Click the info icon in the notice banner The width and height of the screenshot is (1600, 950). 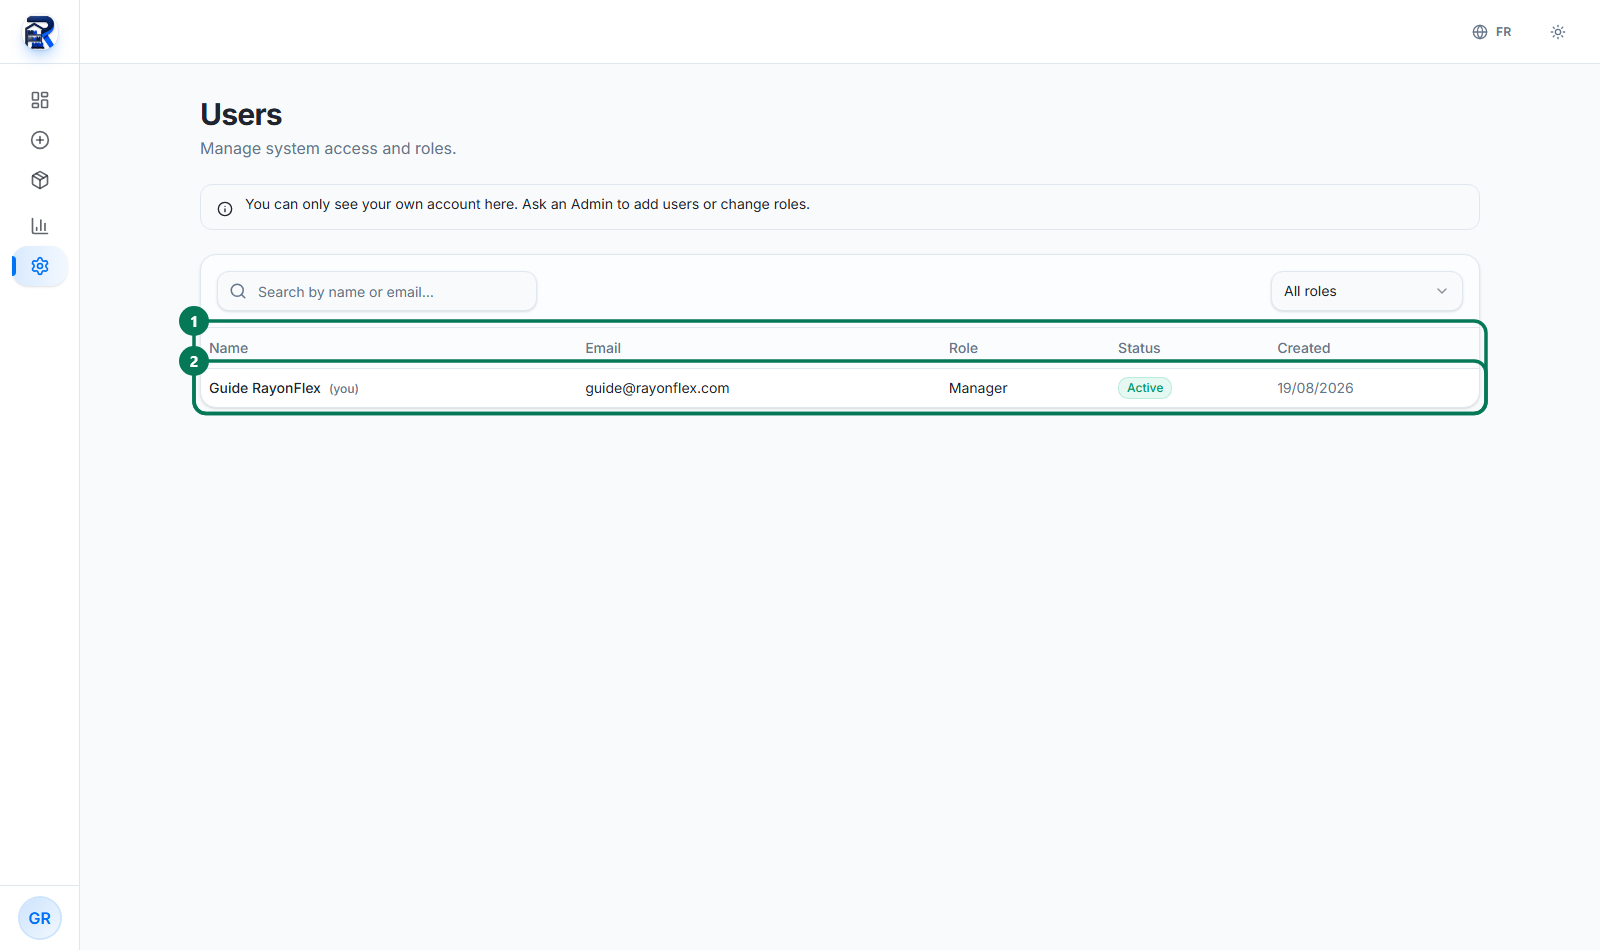pos(225,209)
